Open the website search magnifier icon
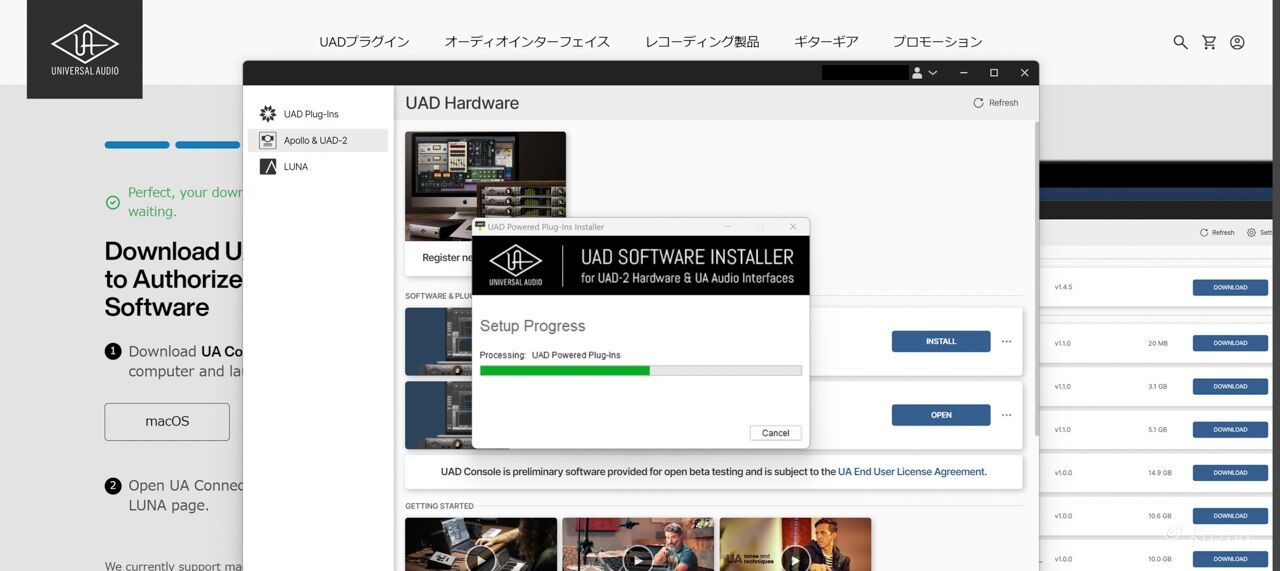Viewport: 1280px width, 571px height. pyautogui.click(x=1180, y=42)
